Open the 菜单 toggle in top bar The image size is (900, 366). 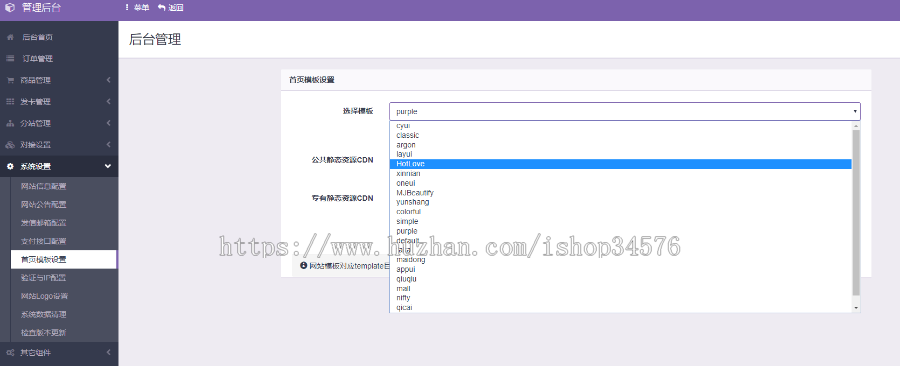(x=137, y=8)
